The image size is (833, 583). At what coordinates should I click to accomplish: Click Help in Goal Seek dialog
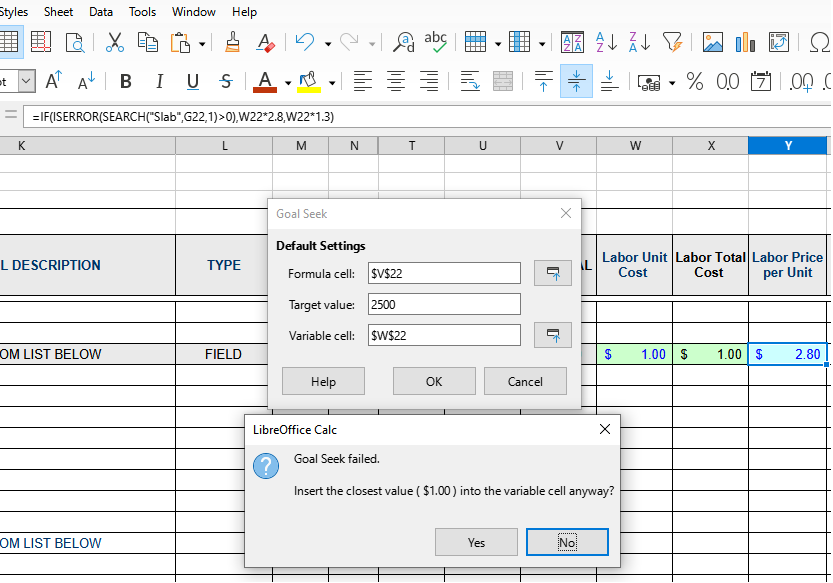(323, 381)
